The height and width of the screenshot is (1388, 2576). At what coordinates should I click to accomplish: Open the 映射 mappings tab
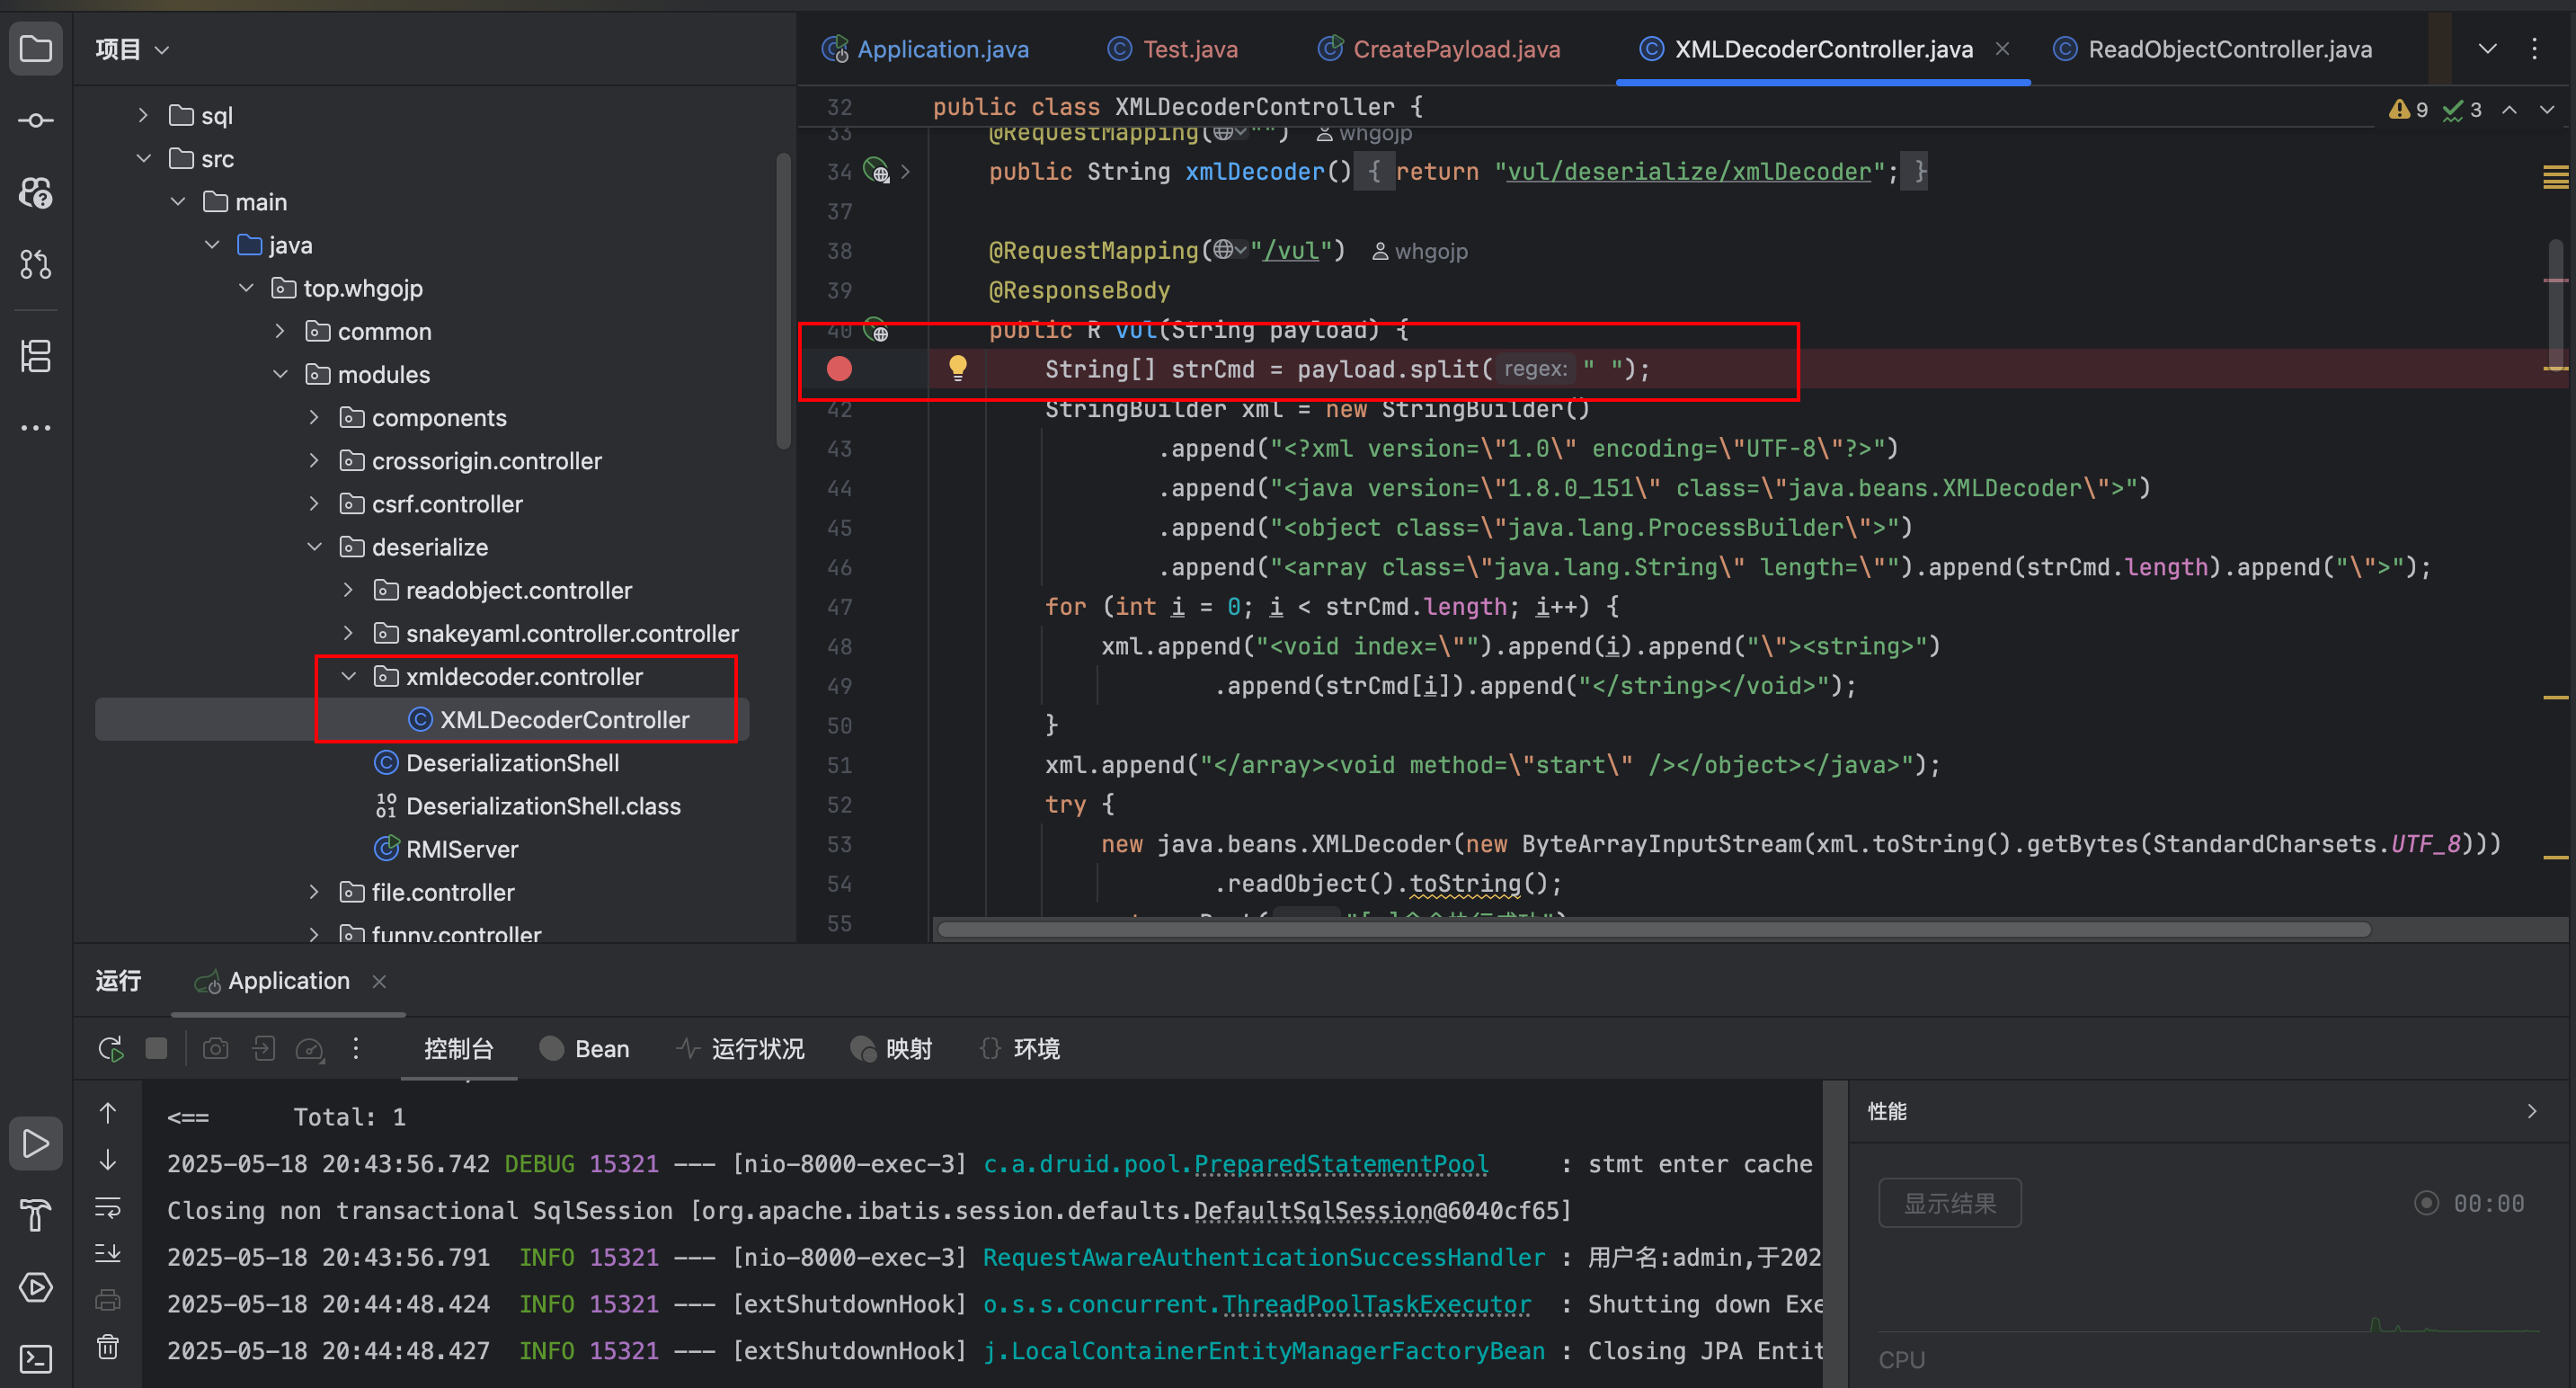892,1049
